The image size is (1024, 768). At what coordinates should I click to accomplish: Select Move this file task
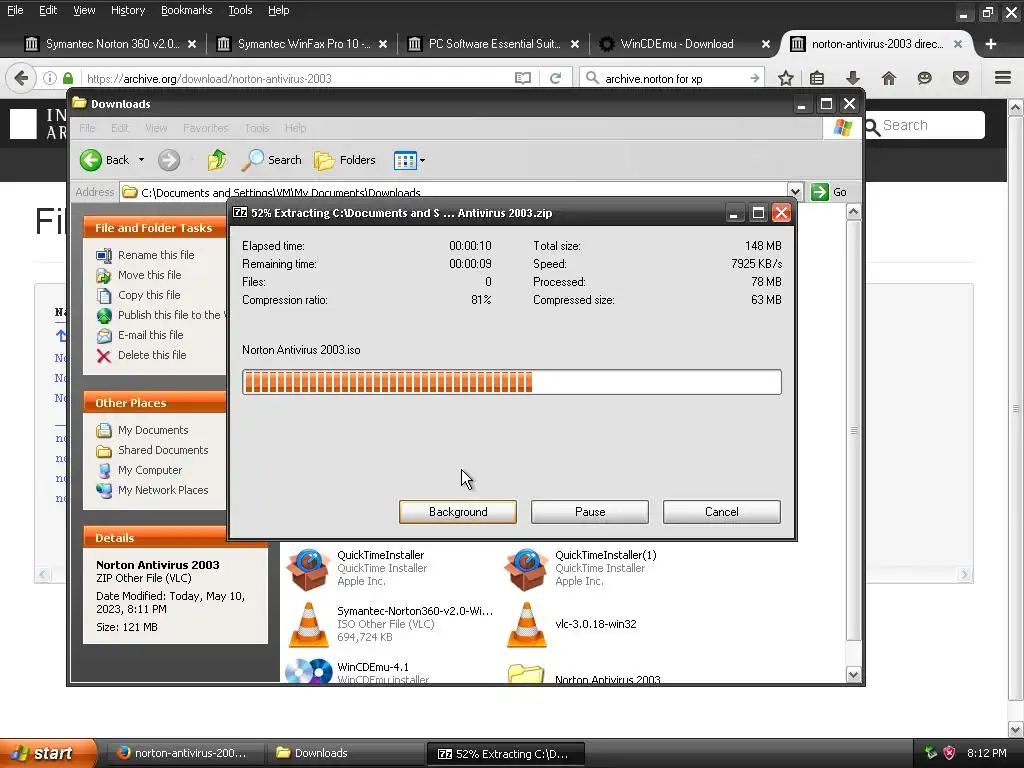click(149, 275)
